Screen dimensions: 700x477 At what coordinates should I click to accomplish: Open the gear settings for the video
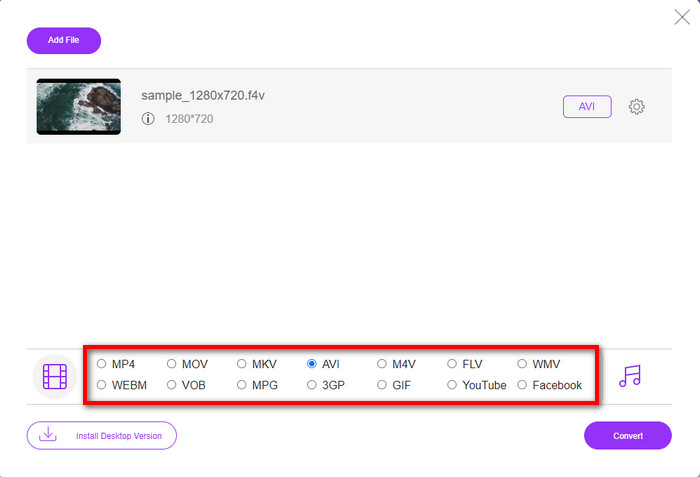[x=636, y=107]
